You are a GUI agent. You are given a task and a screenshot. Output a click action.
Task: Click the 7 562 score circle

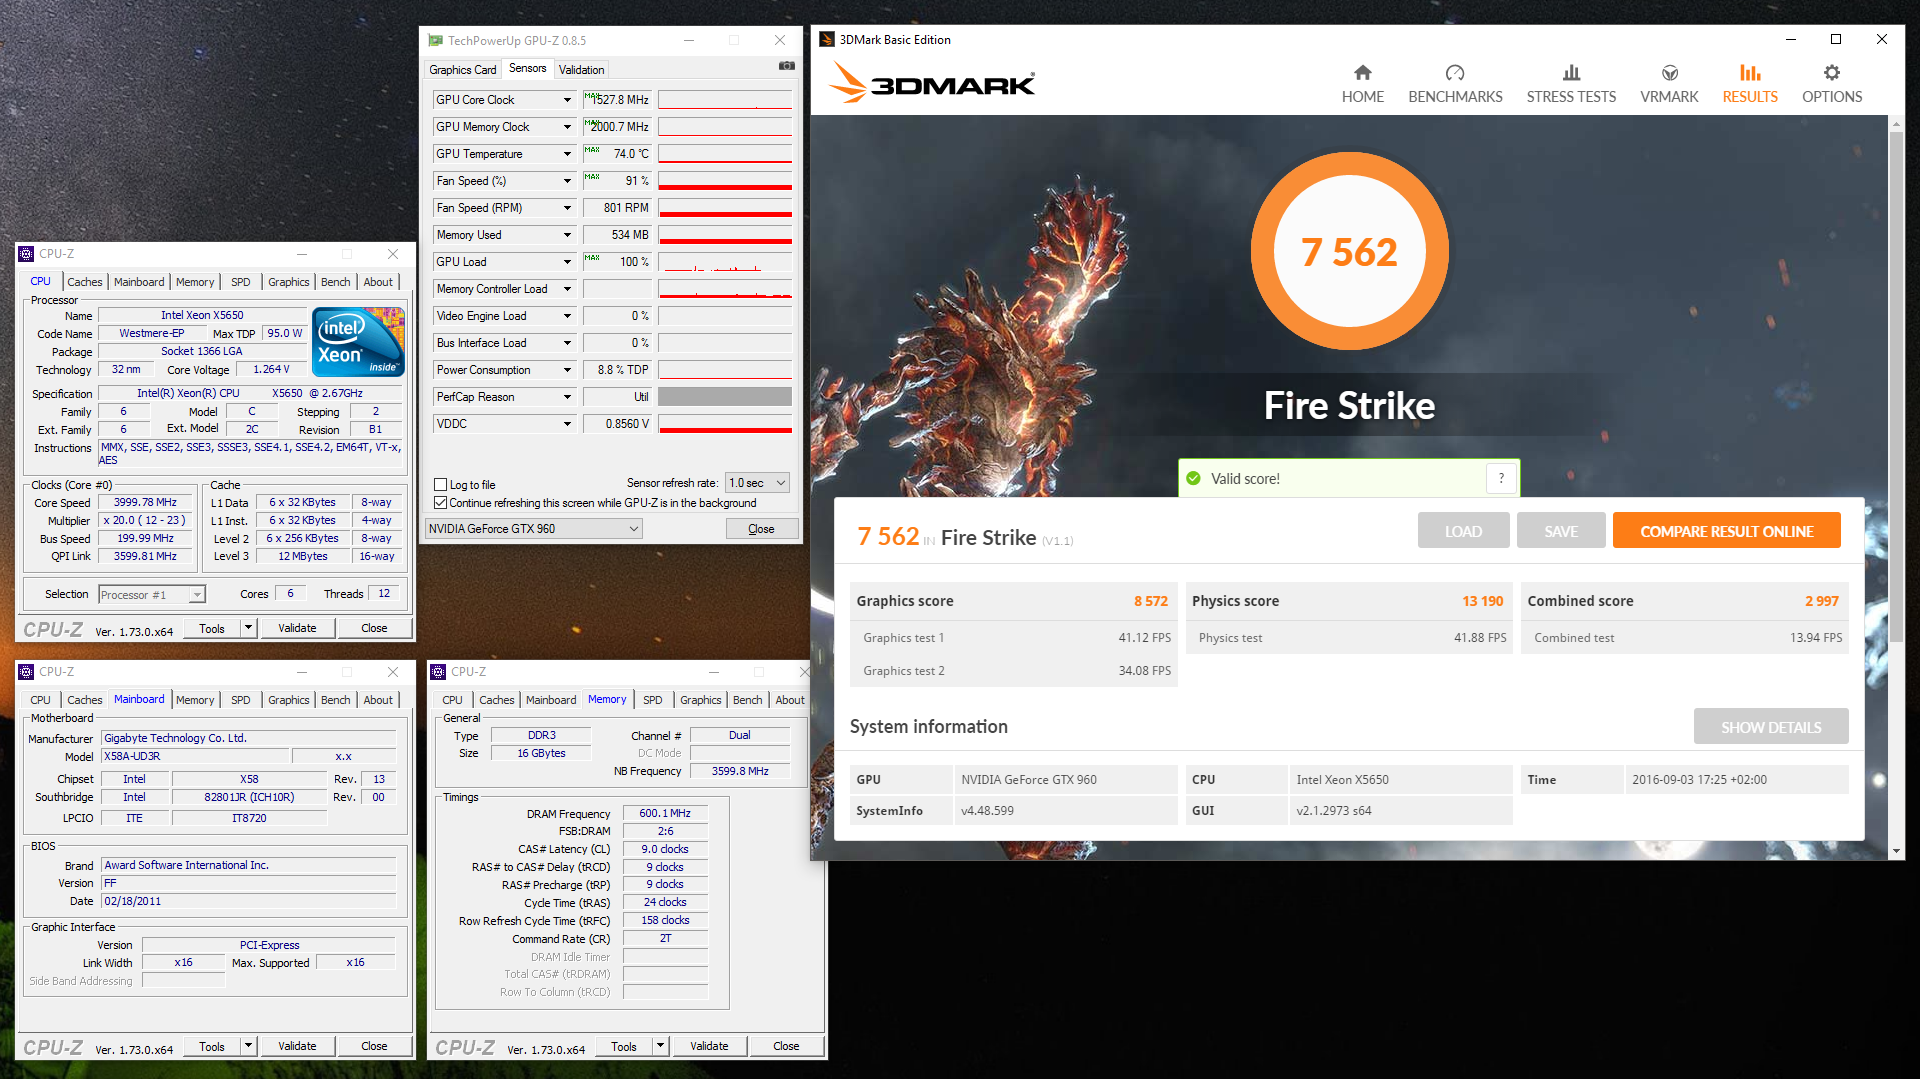[x=1349, y=251]
